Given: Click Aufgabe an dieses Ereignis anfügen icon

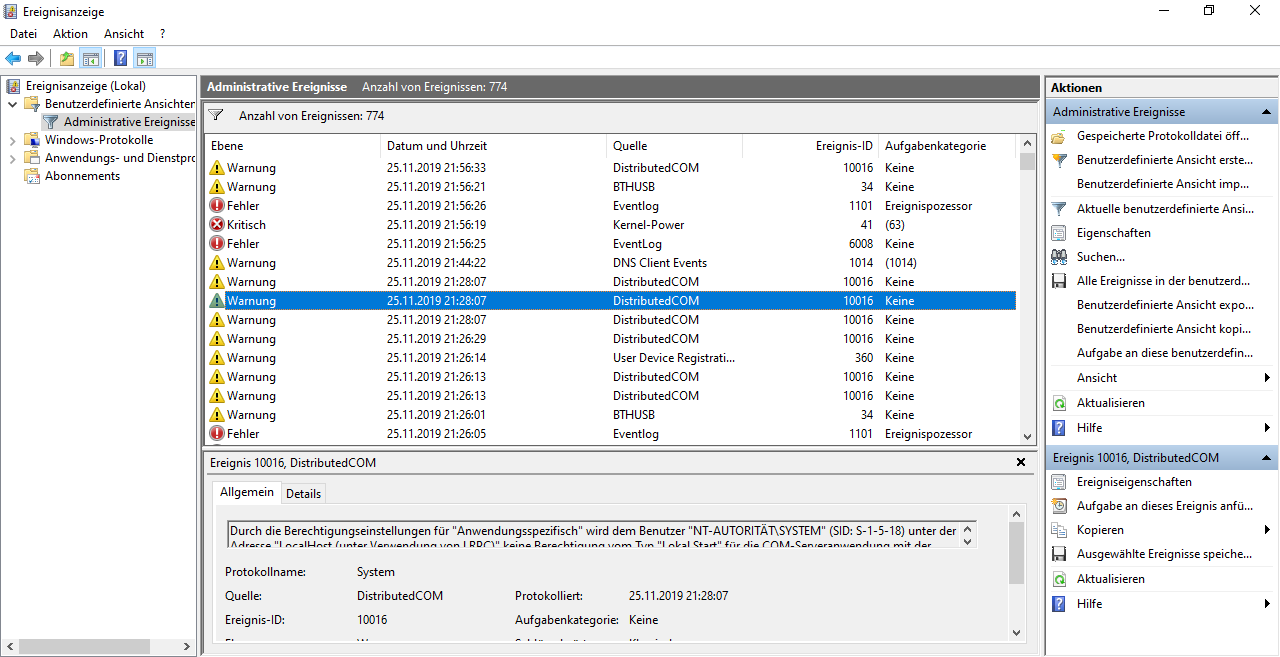Looking at the screenshot, I should (x=1059, y=506).
